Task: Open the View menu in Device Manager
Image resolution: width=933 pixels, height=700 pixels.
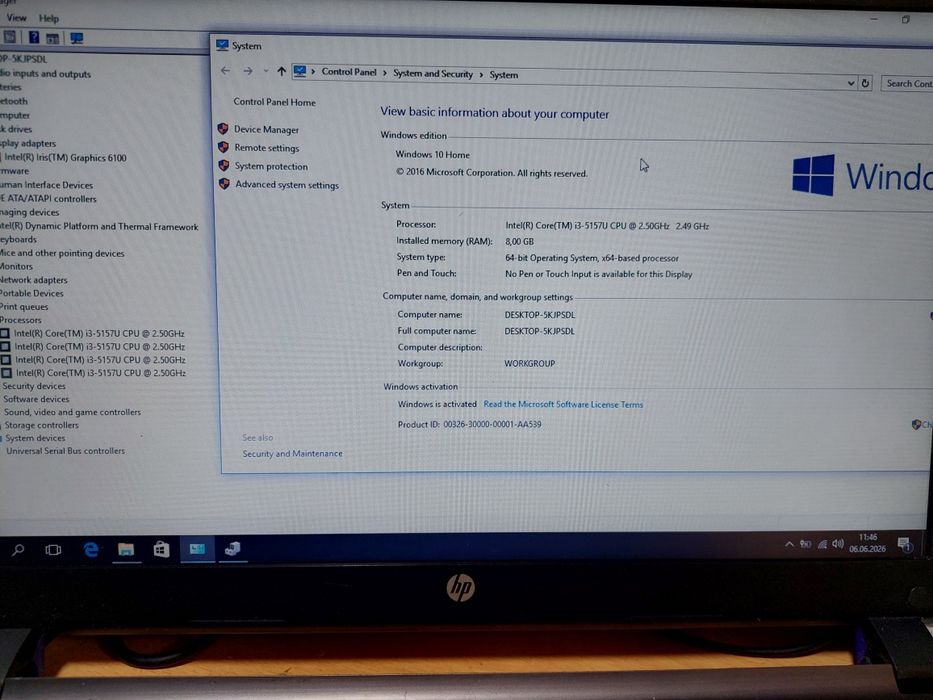Action: (x=17, y=18)
